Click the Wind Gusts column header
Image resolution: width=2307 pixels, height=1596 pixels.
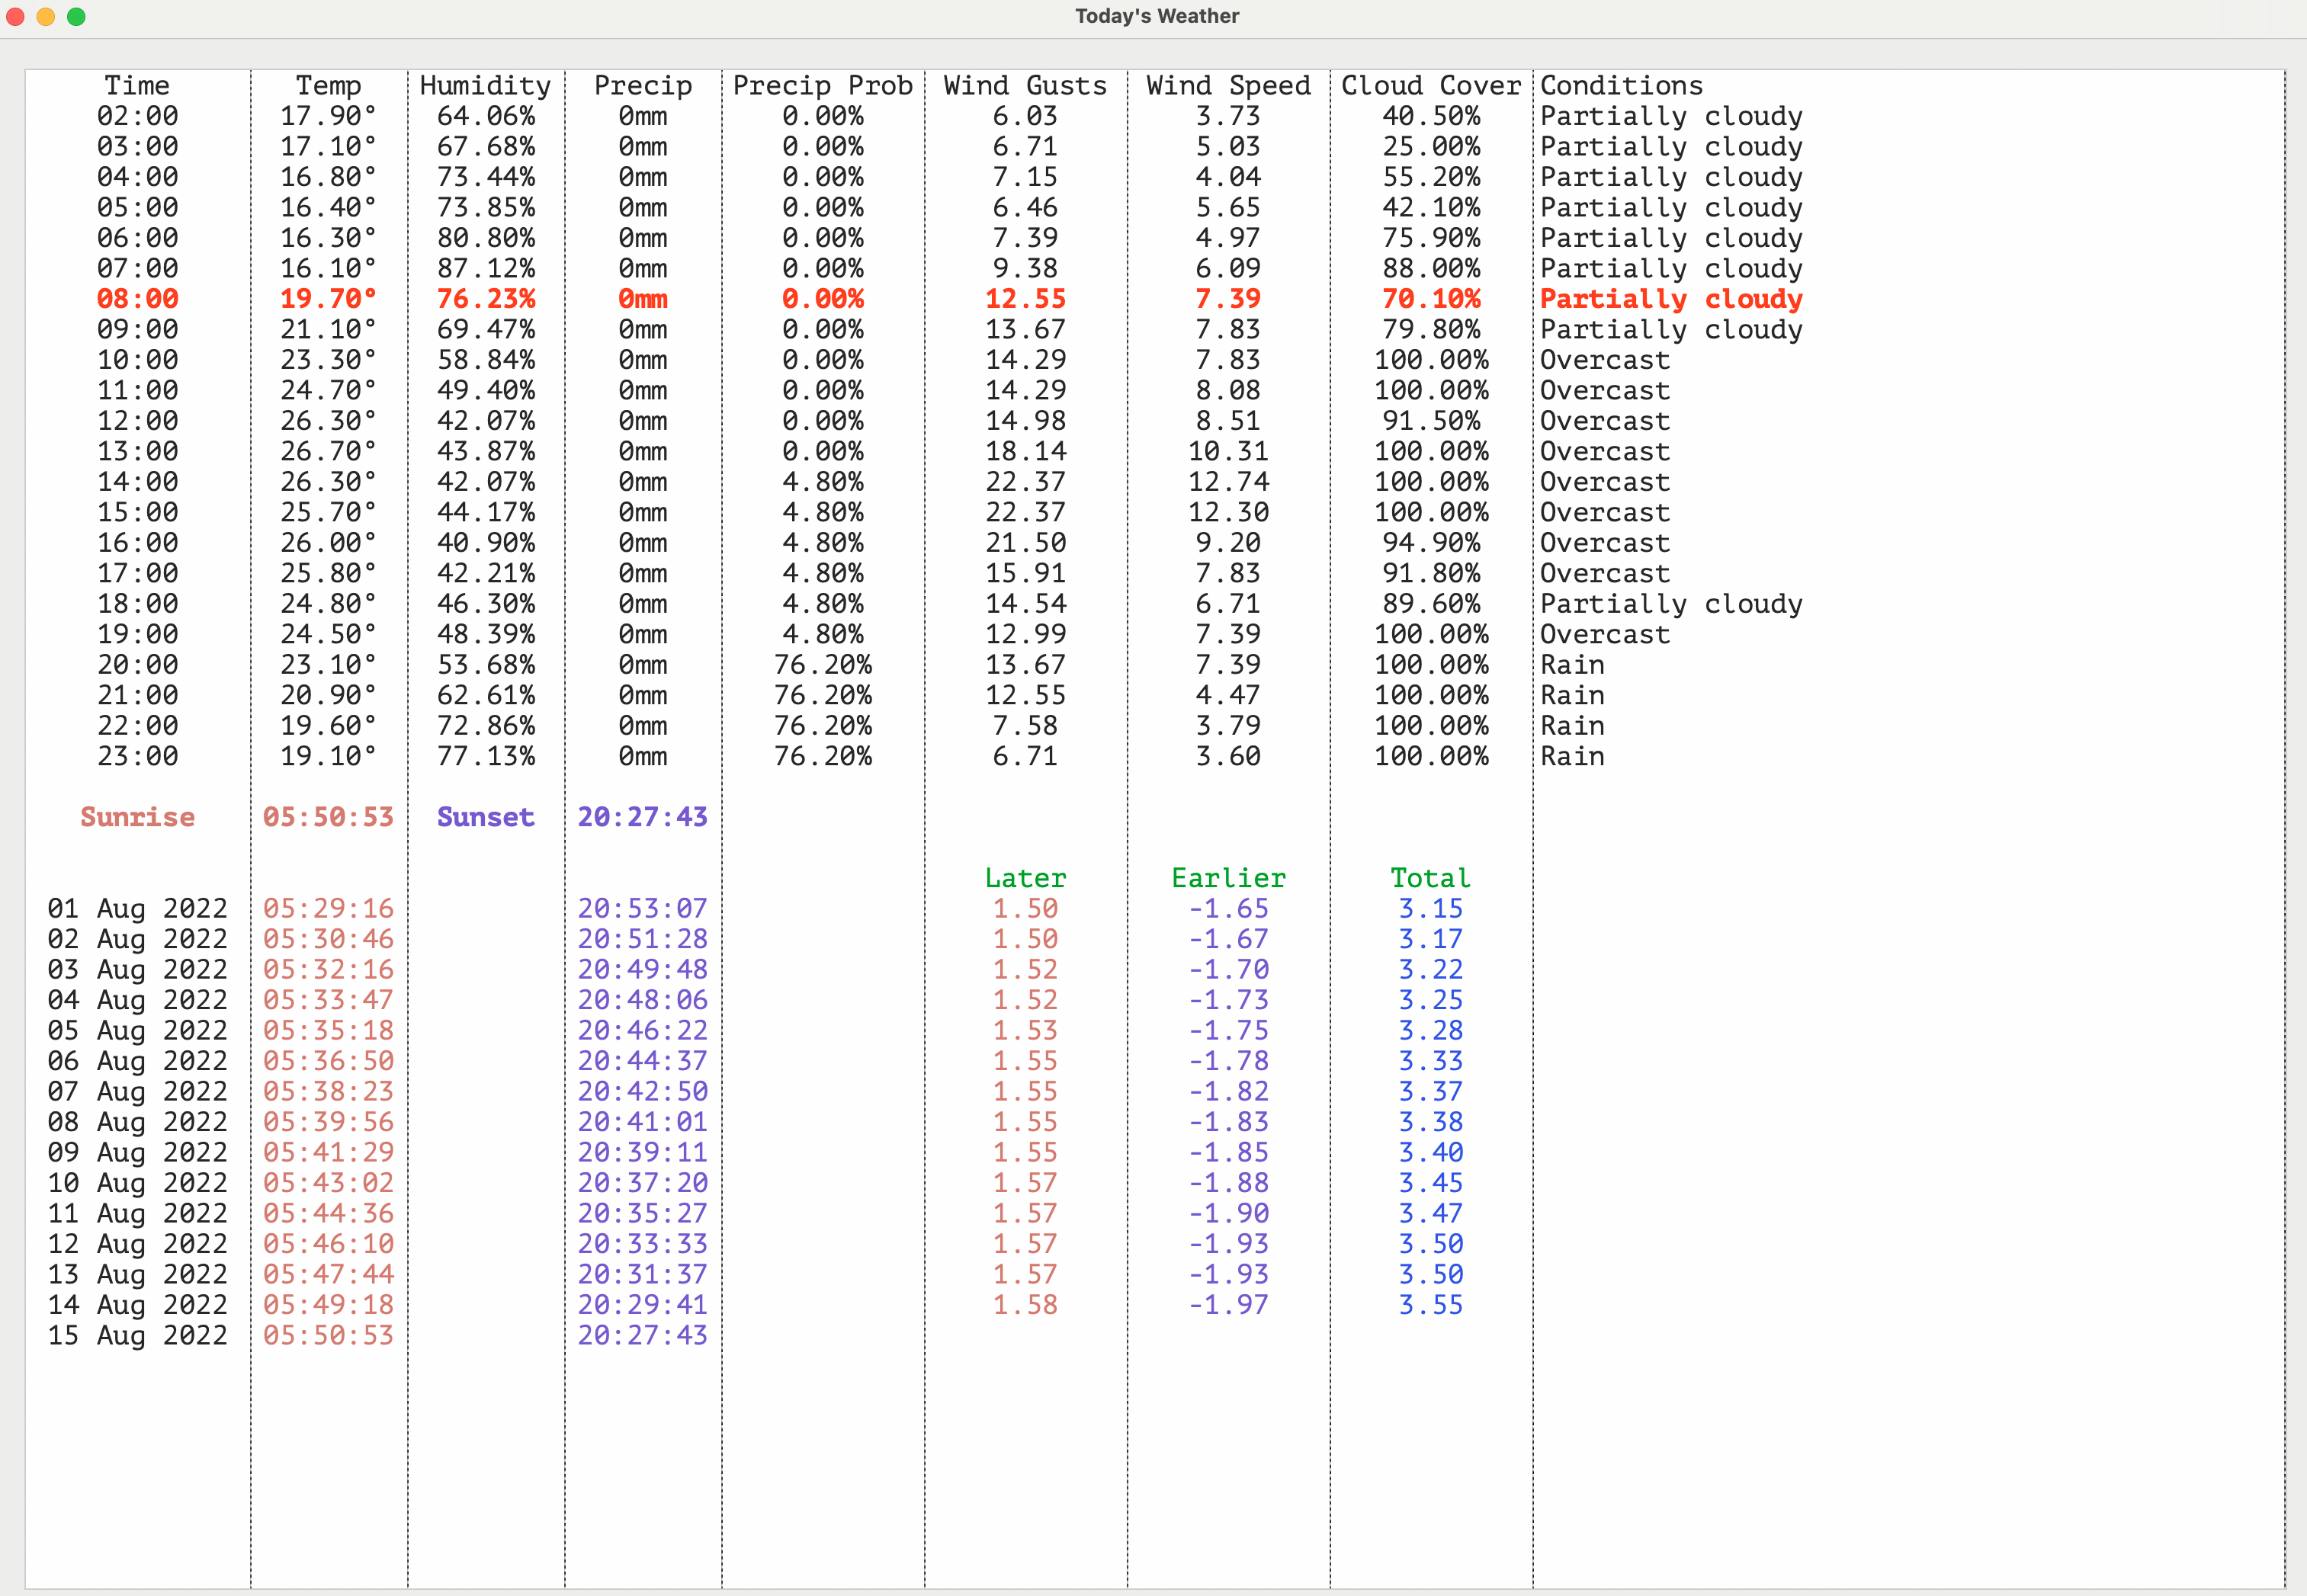[x=1025, y=86]
